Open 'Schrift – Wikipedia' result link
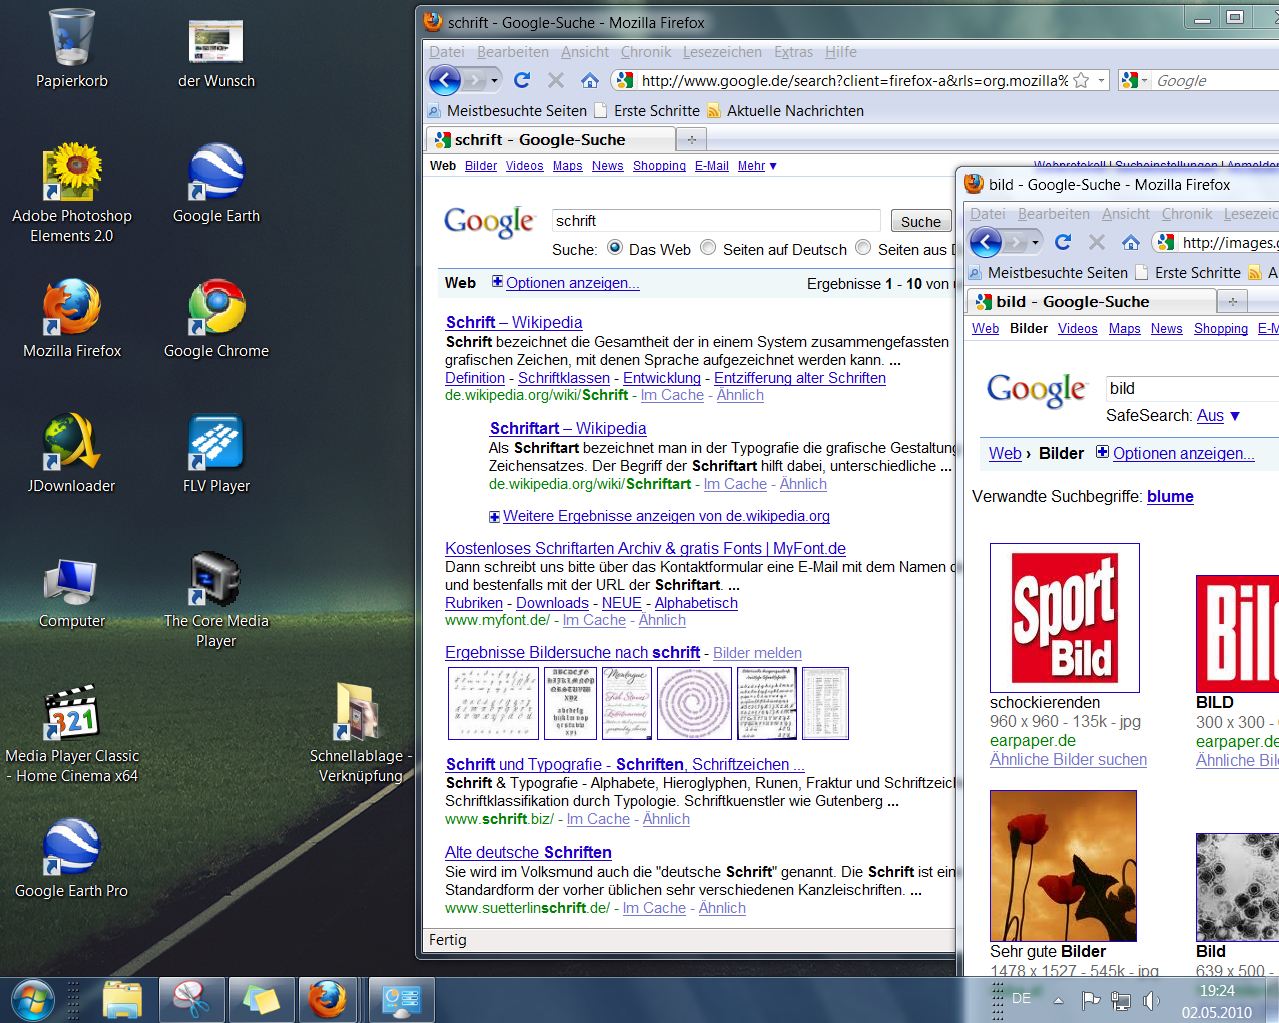Screen dimensions: 1279x1023 514,322
